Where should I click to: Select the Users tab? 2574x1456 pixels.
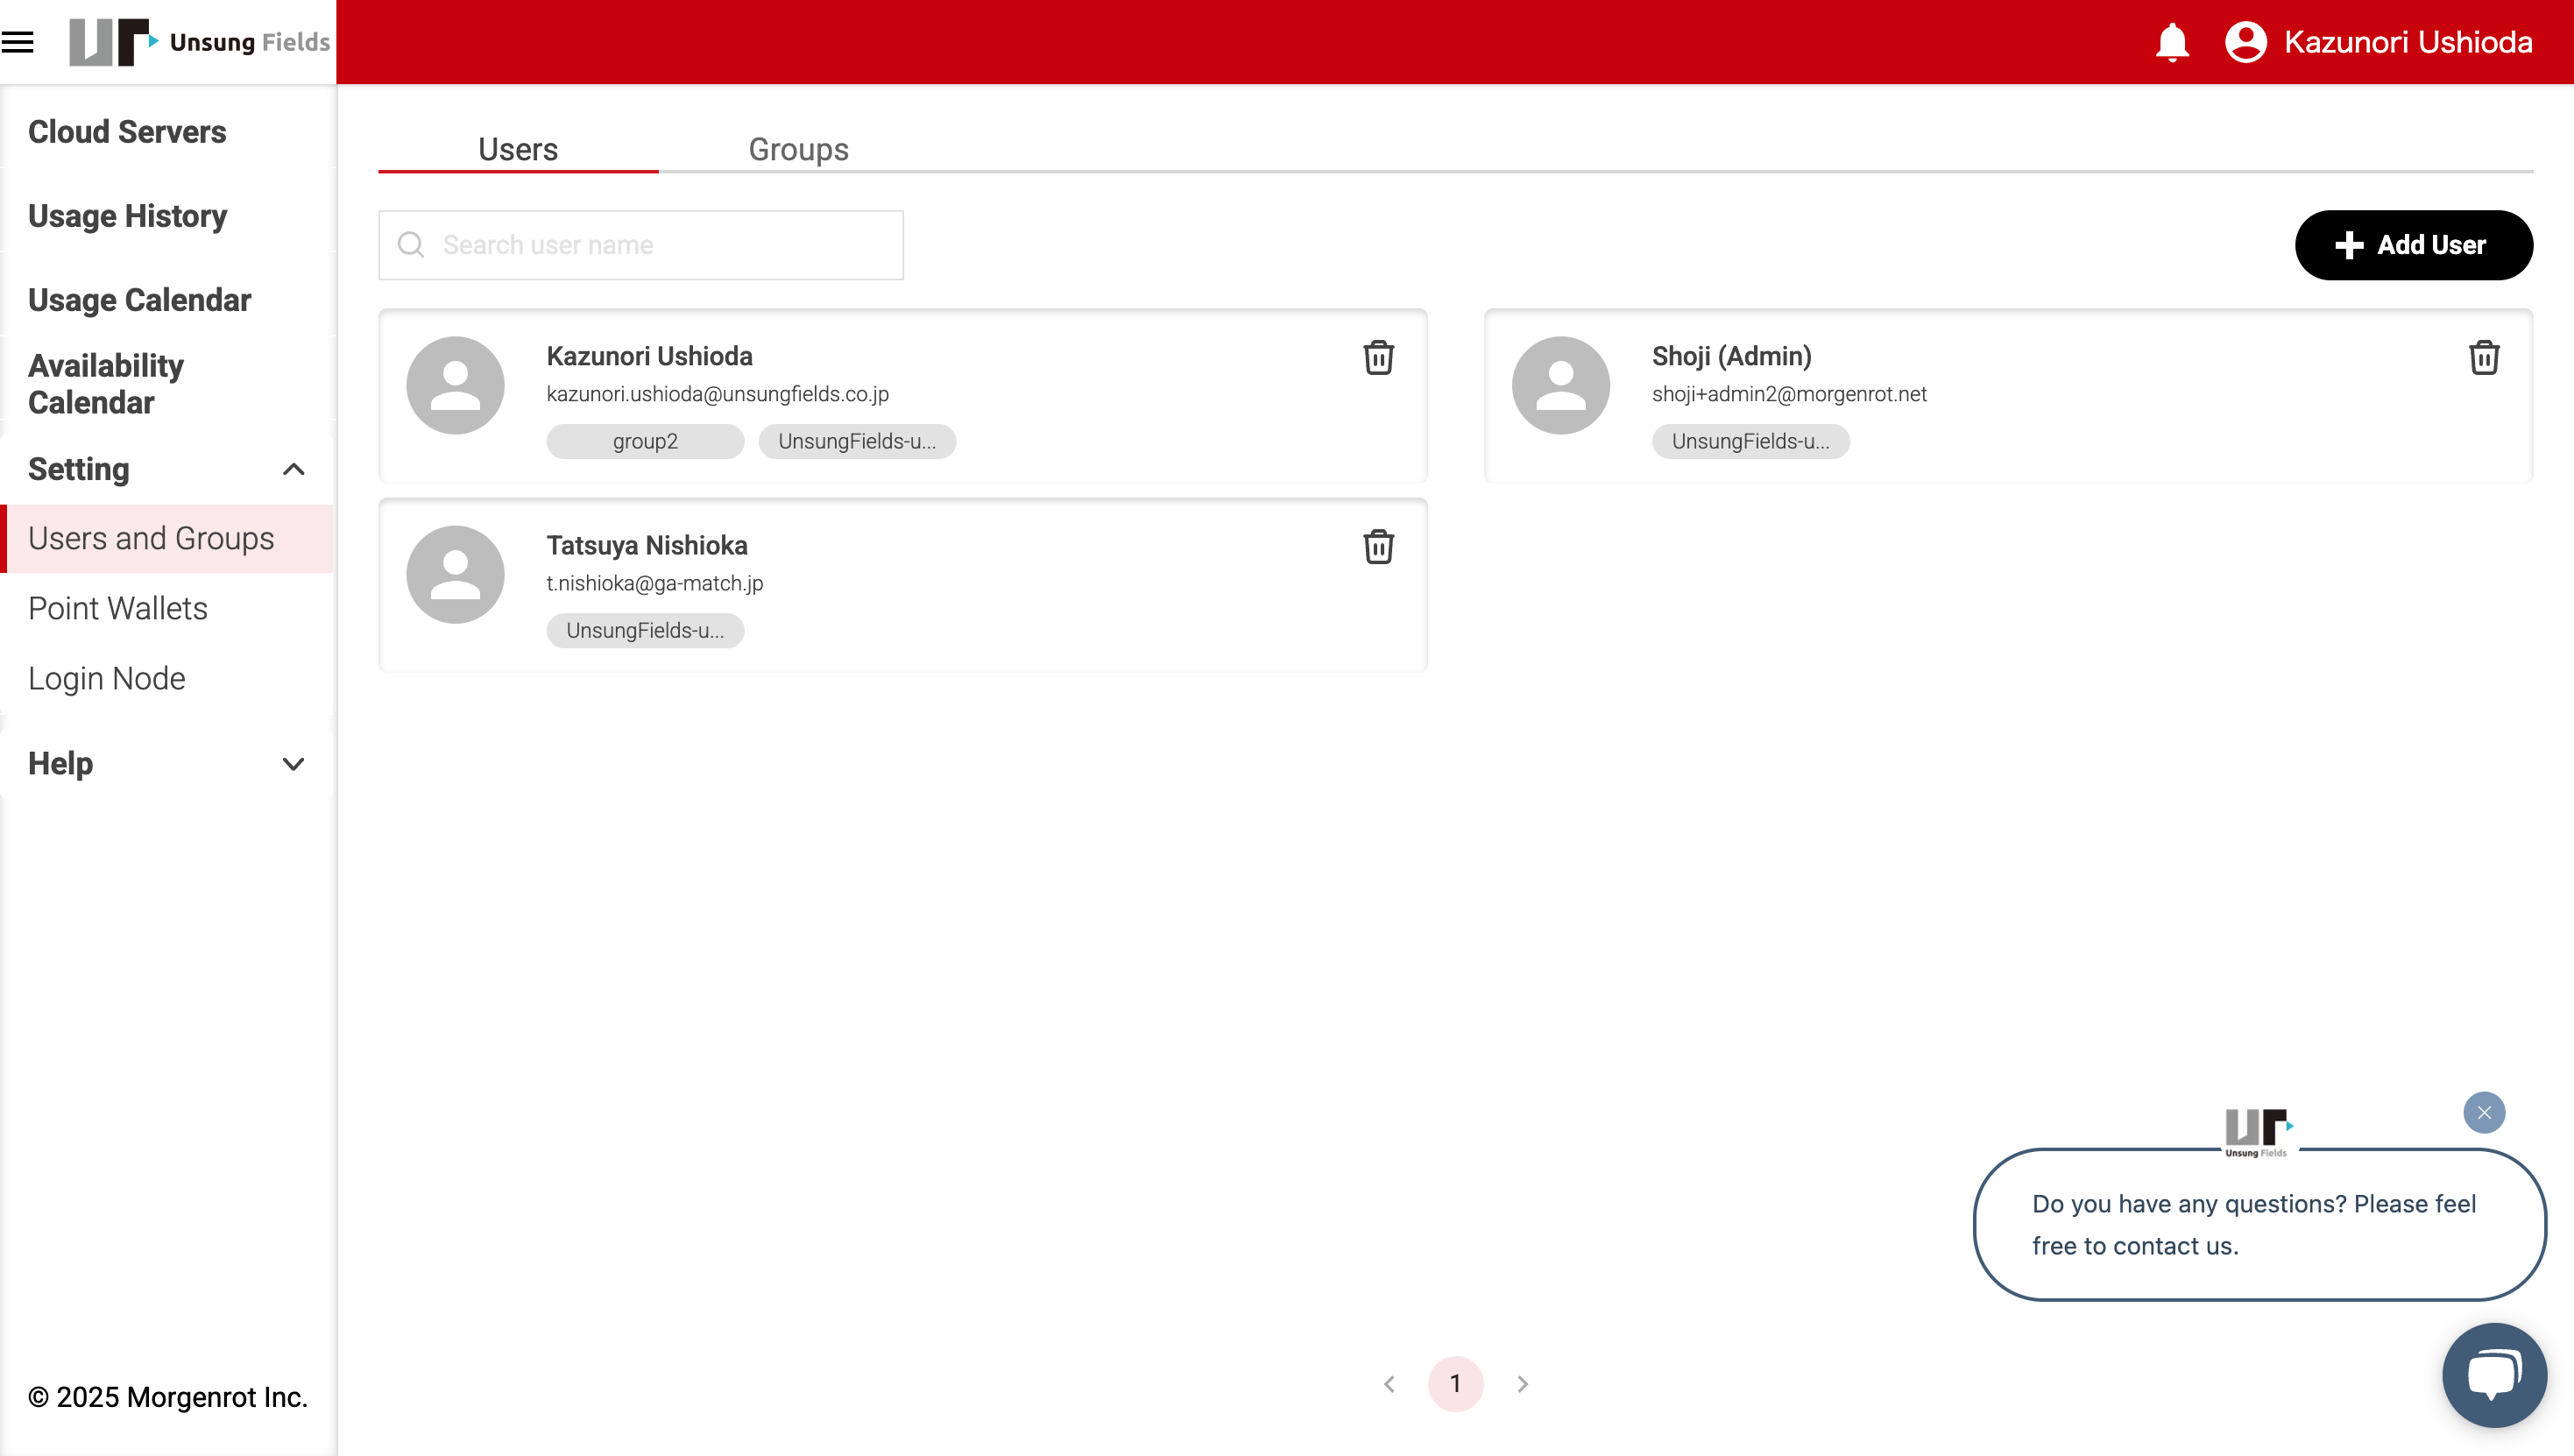pyautogui.click(x=517, y=149)
